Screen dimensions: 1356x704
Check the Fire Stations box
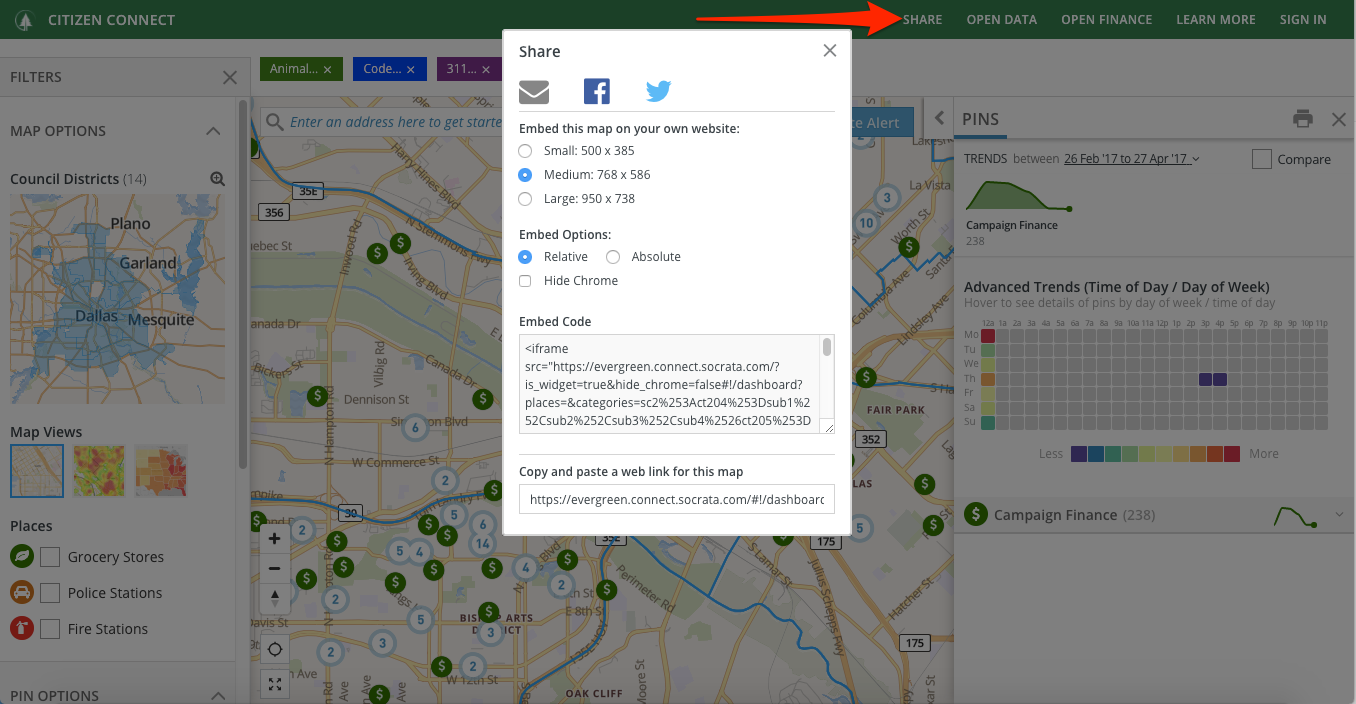tap(50, 629)
